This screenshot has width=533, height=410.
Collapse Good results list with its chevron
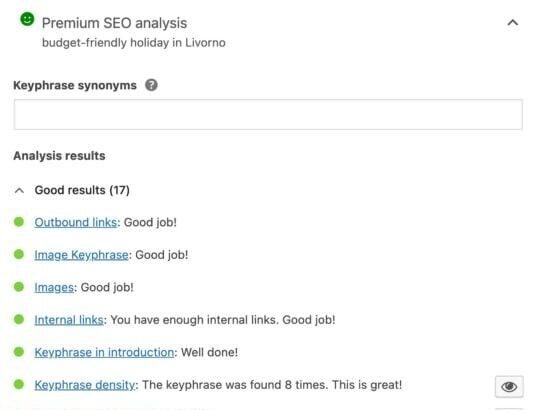[x=19, y=190]
